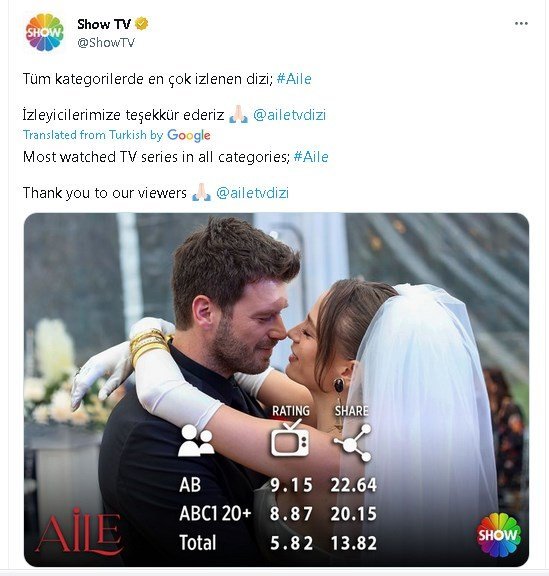549x576 pixels.
Task: Click the Share network icon in image
Action: point(353,443)
